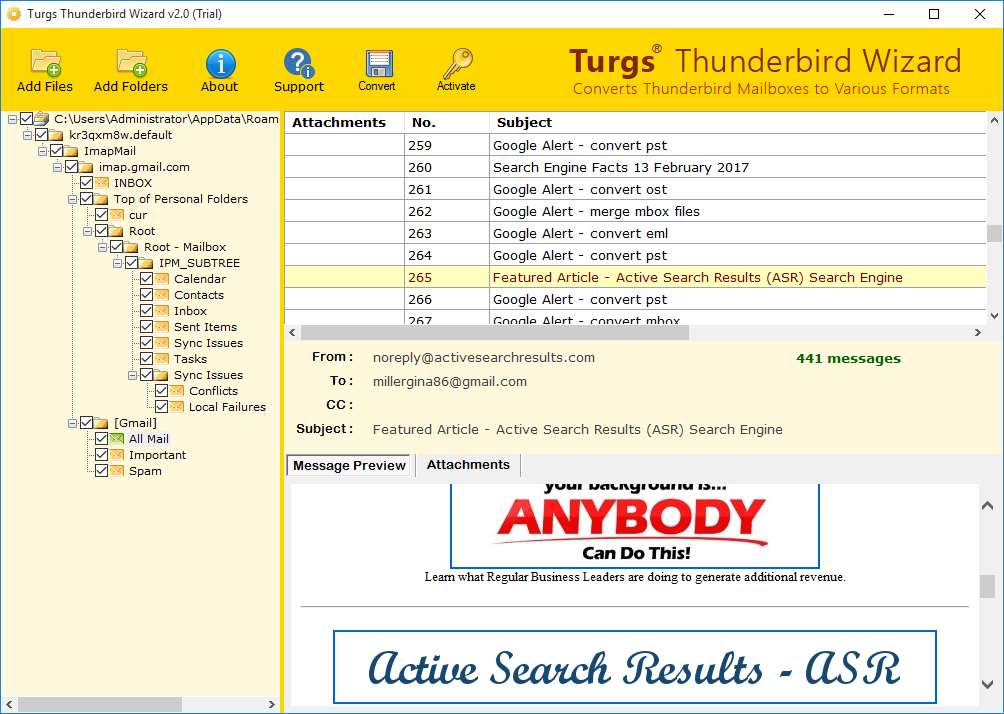Click the Convert floppy disk icon
The width and height of the screenshot is (1004, 714).
(378, 63)
